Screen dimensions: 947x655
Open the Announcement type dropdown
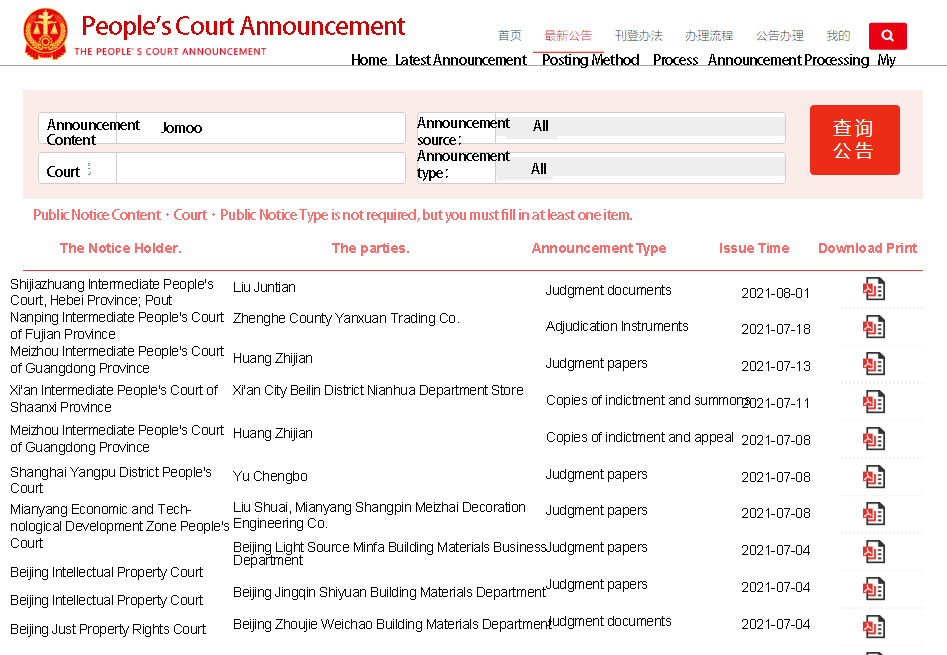[x=640, y=169]
